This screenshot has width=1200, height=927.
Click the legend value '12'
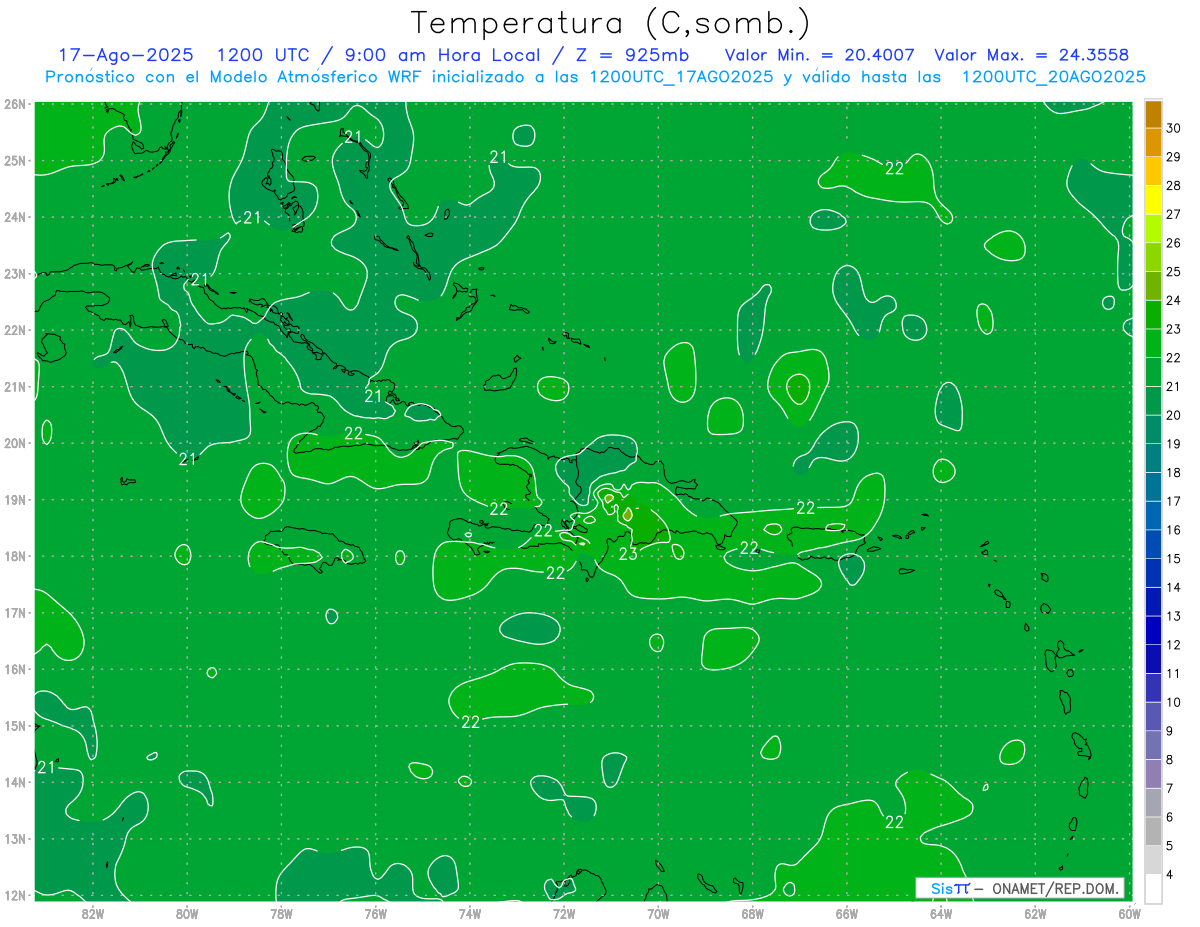(x=1173, y=645)
